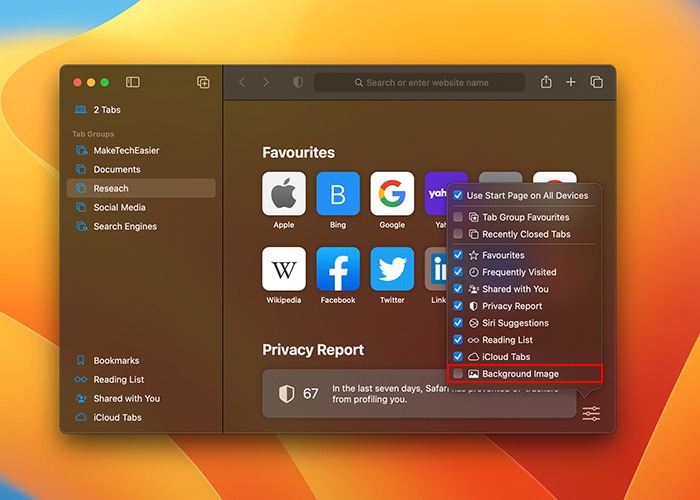Open the Social Media tab group
This screenshot has height=500, width=700.
tap(141, 207)
